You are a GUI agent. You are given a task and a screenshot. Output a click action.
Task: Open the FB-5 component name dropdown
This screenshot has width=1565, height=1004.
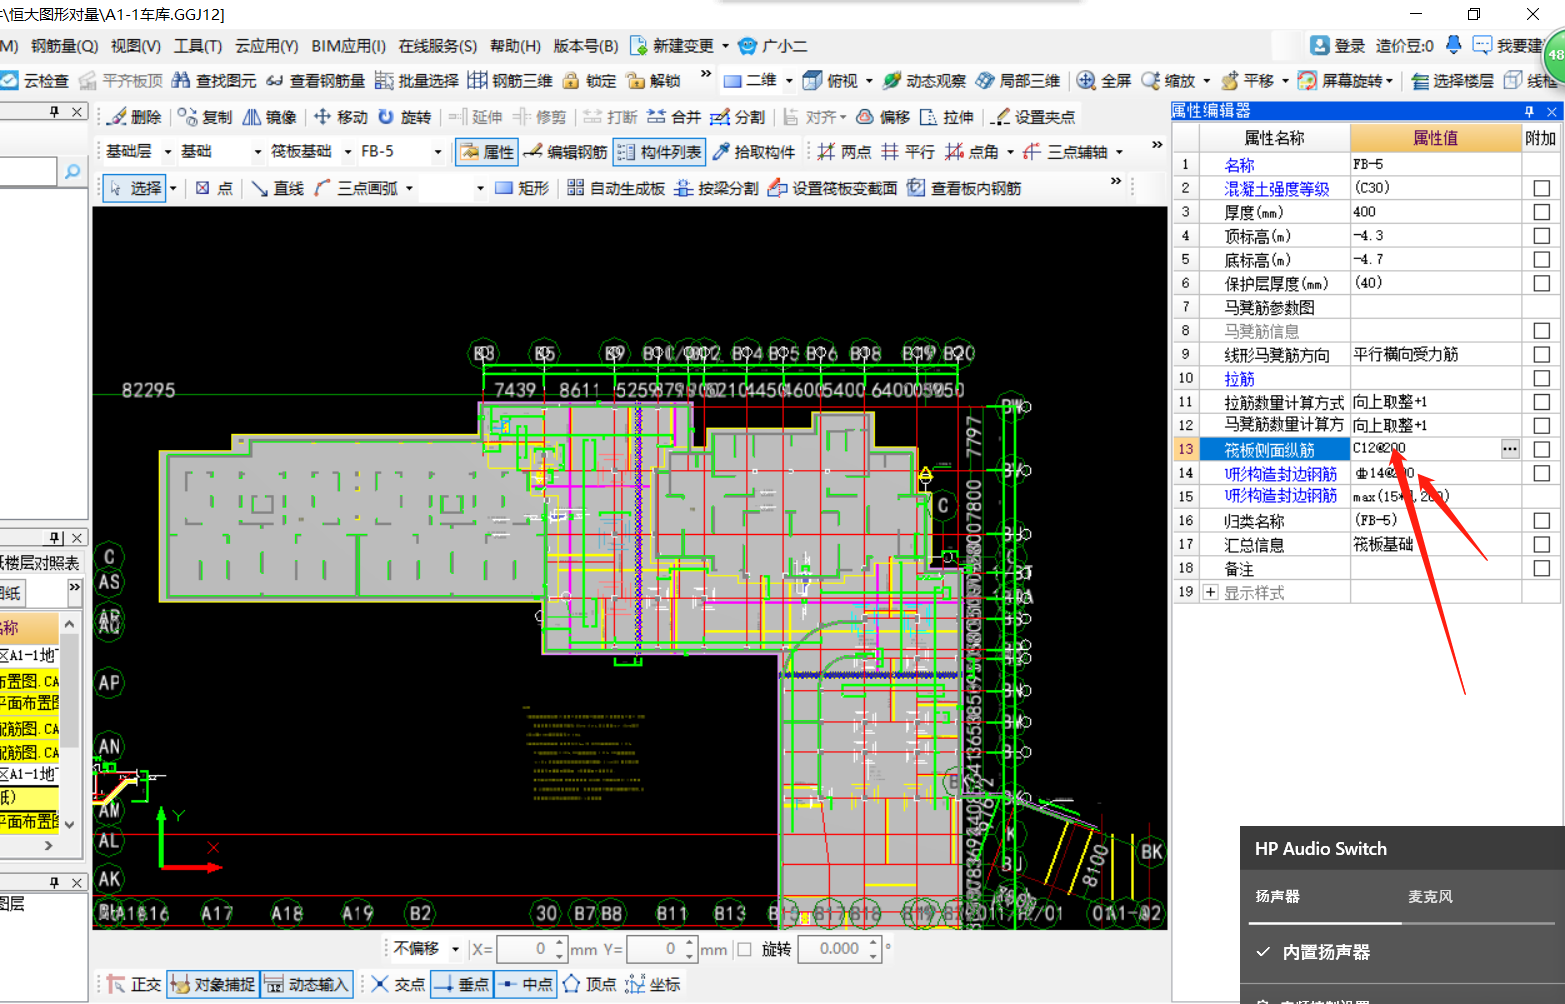[438, 152]
